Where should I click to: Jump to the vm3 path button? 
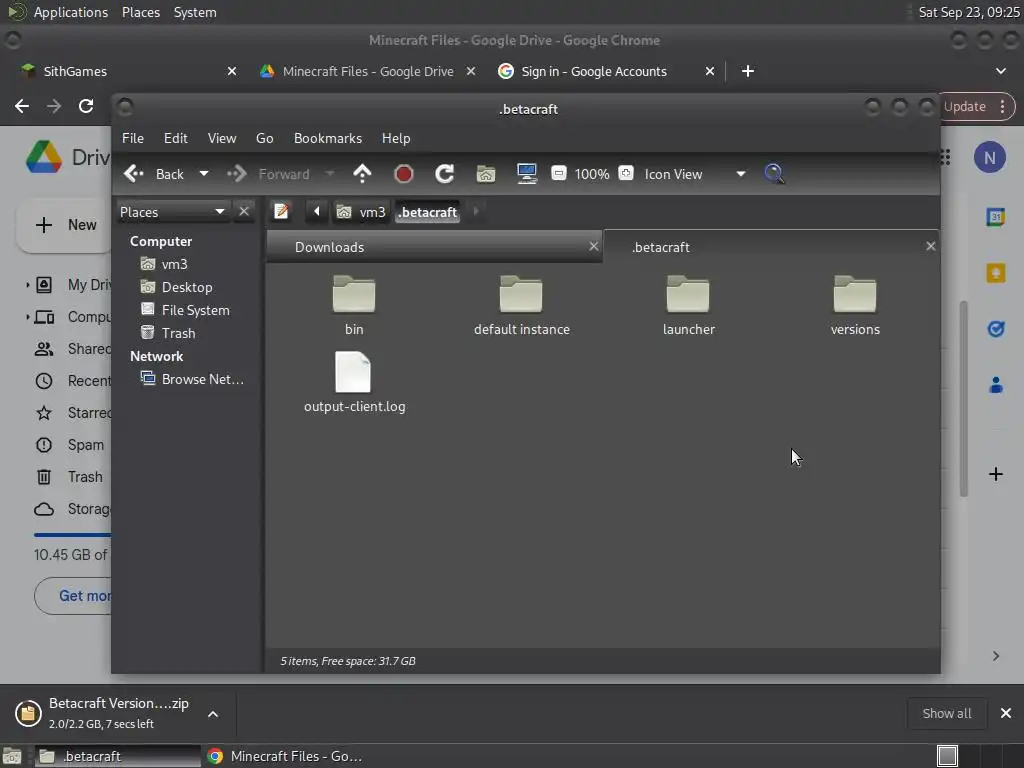pos(361,212)
